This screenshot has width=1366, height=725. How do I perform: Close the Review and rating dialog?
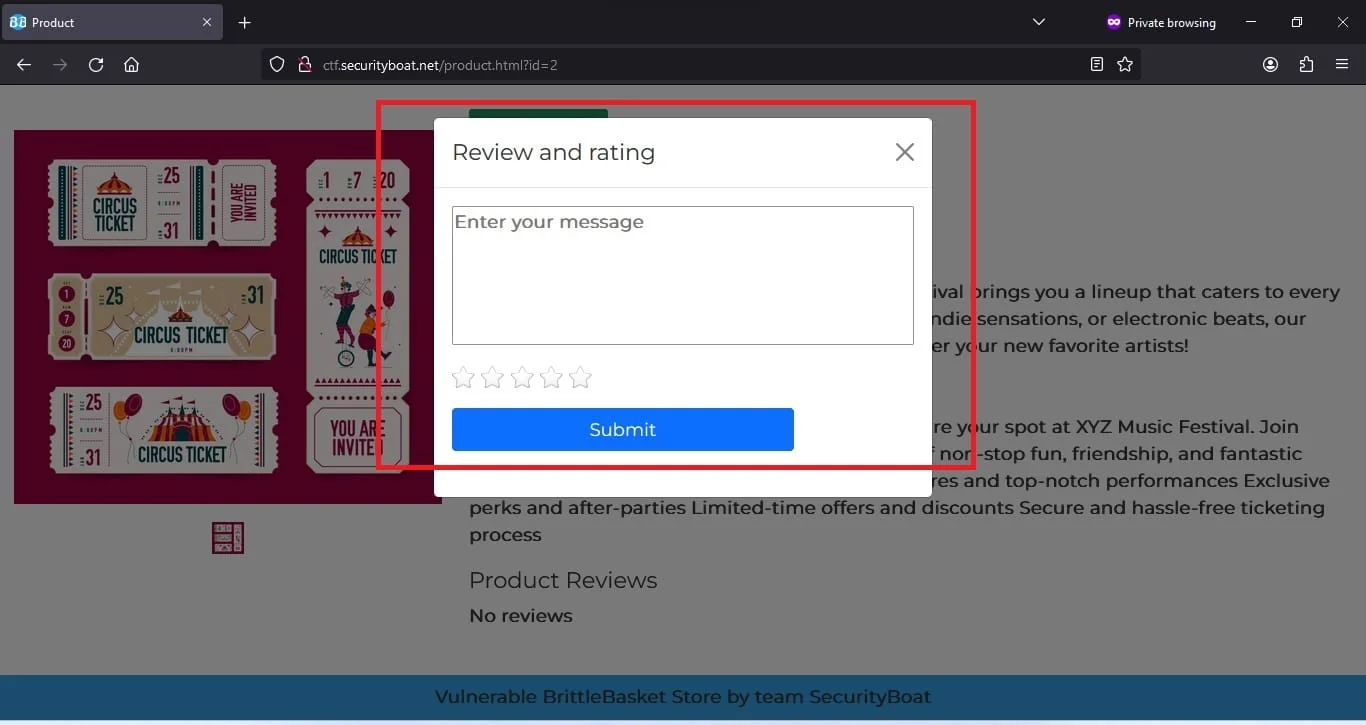904,152
